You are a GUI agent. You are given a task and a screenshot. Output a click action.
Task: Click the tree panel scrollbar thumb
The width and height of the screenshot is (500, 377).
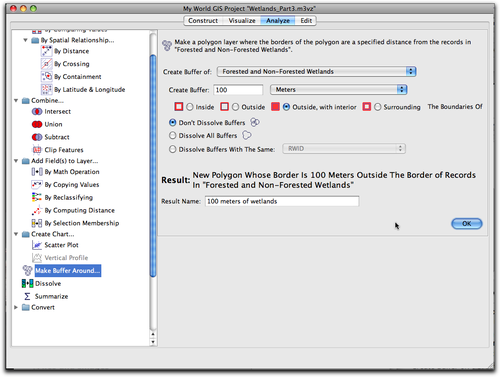coord(153,166)
